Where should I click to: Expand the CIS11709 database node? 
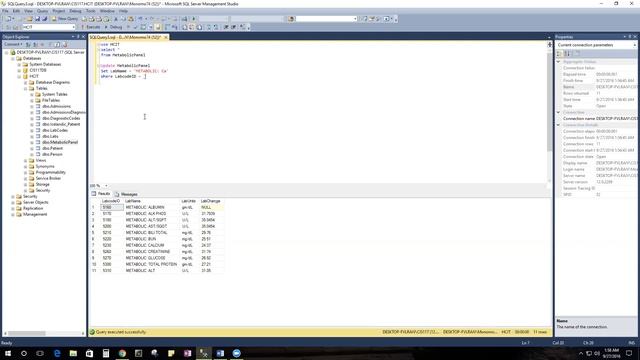(x=19, y=70)
